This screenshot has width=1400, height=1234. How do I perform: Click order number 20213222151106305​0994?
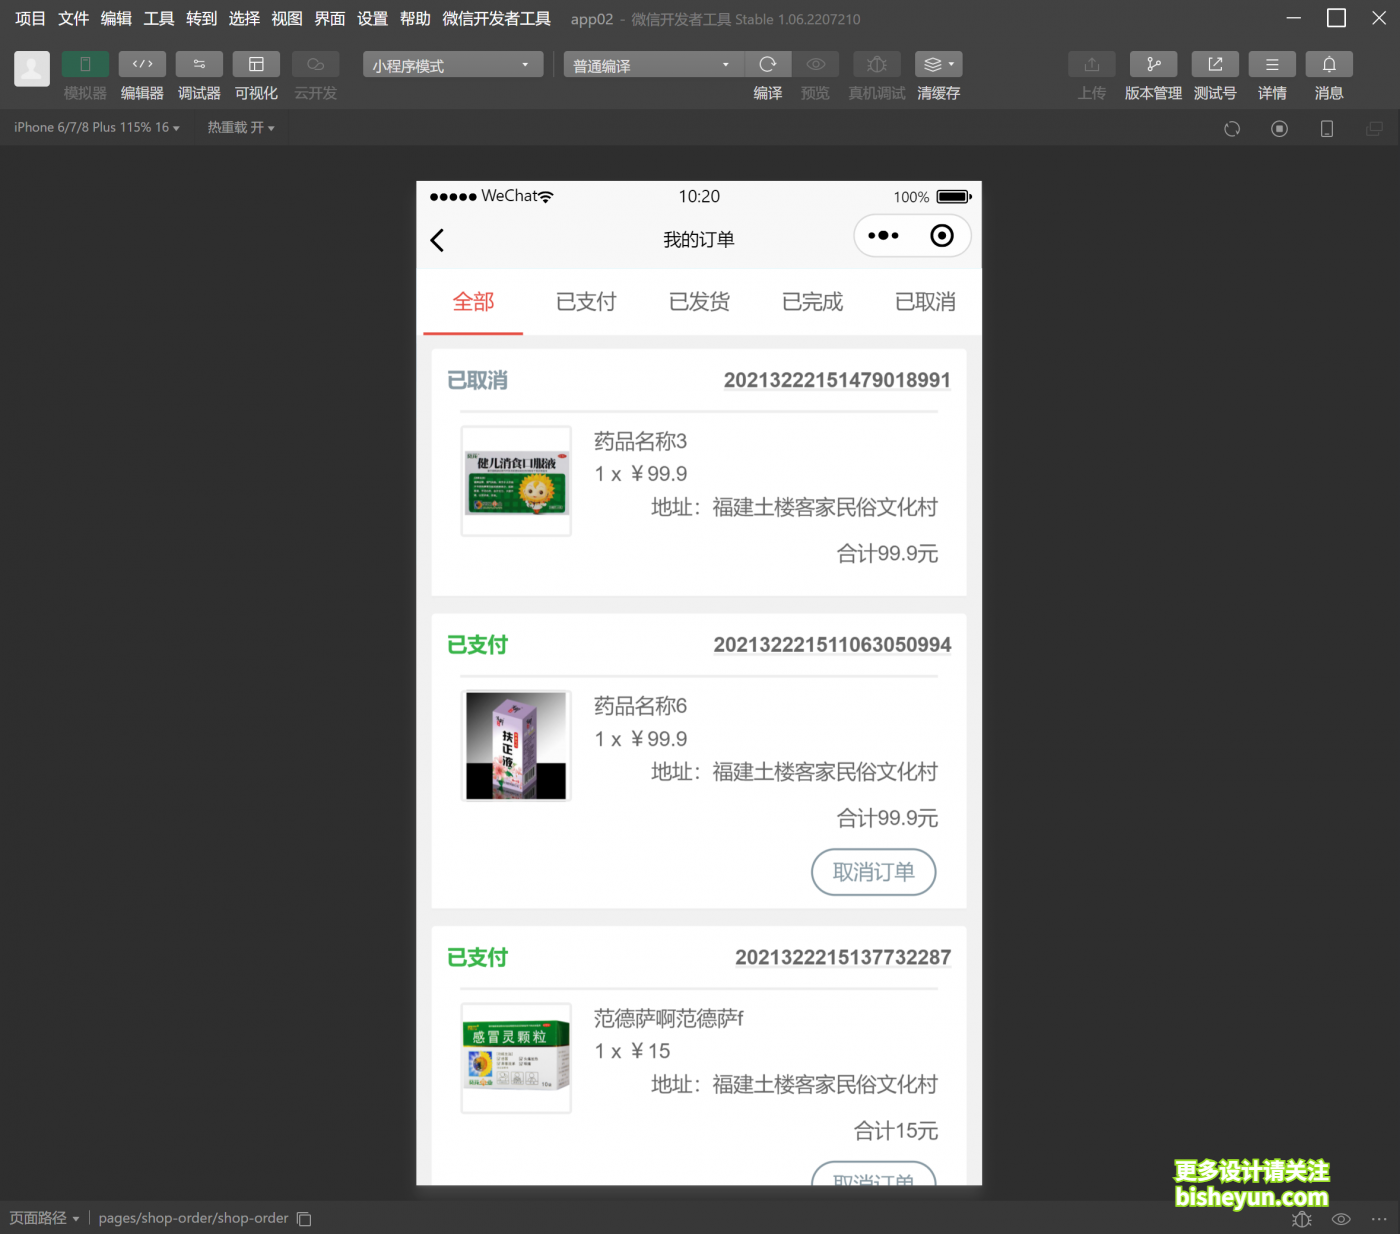832,645
